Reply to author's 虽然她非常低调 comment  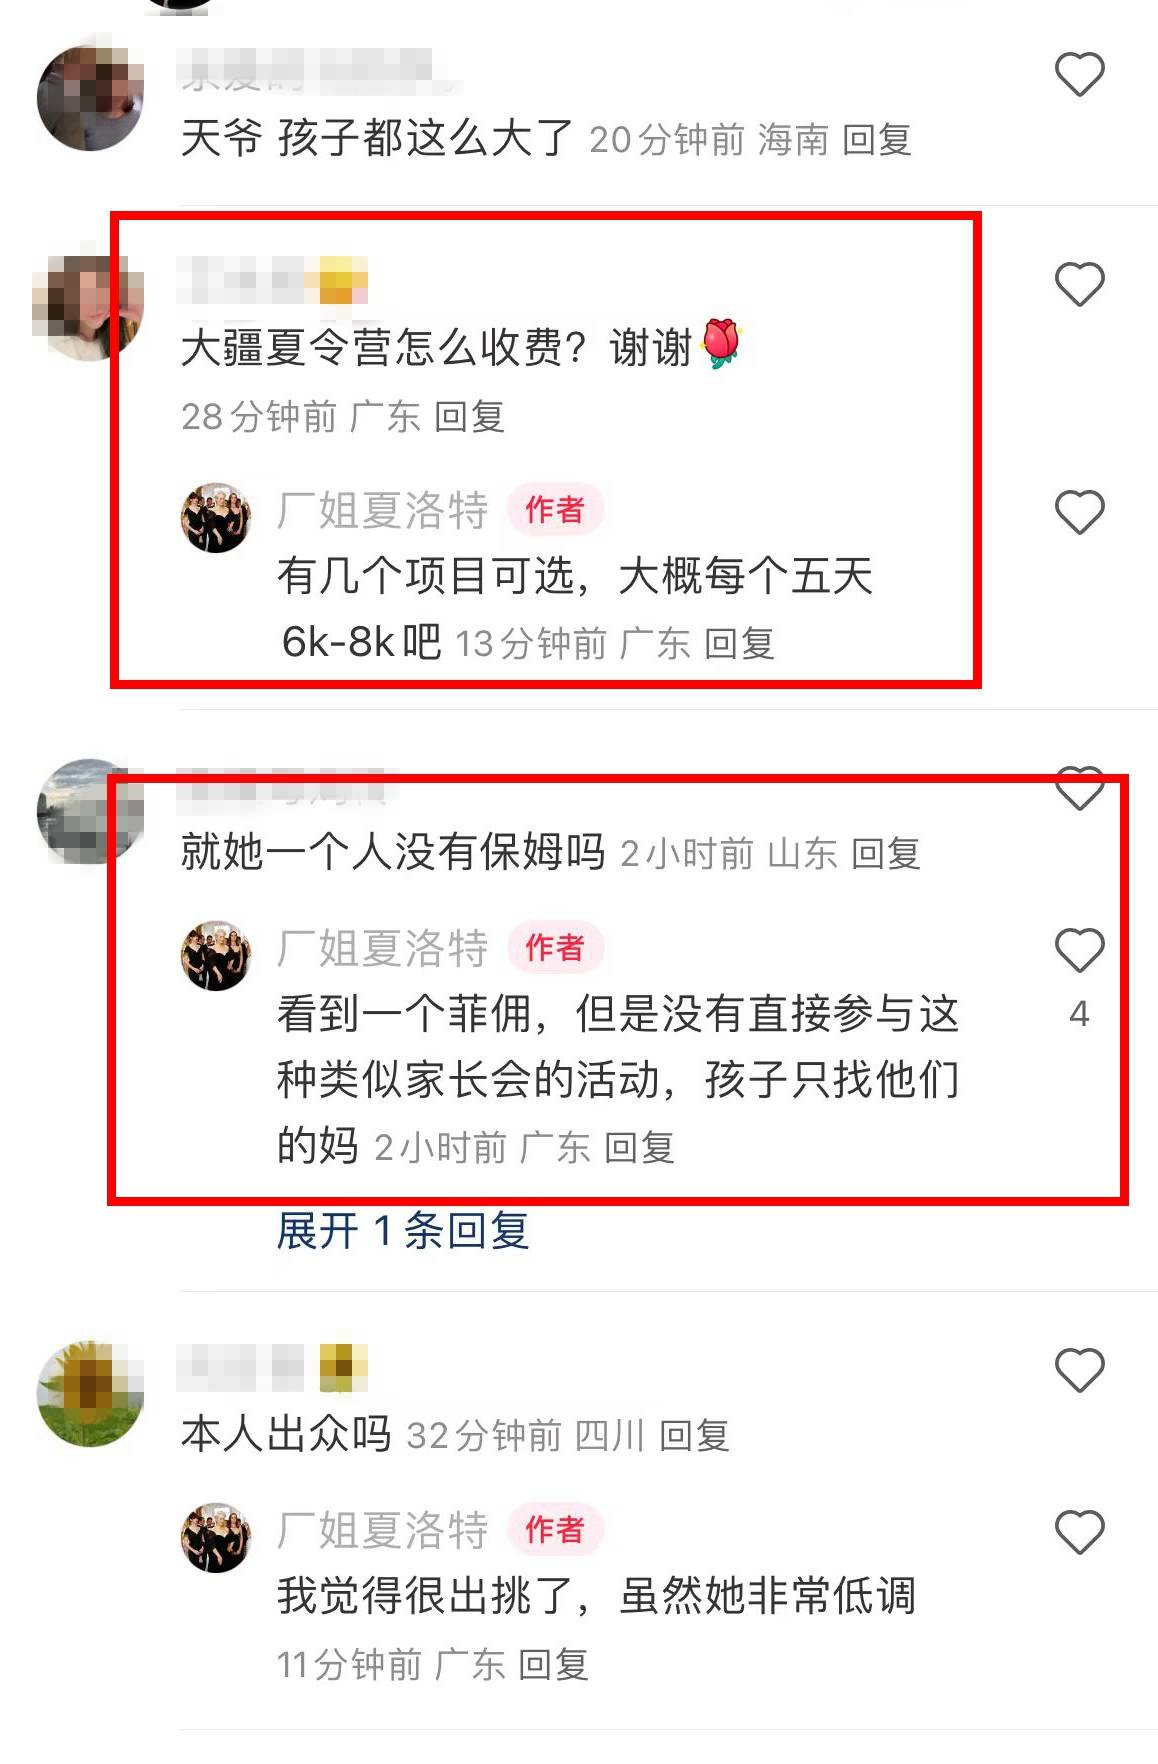point(553,1665)
